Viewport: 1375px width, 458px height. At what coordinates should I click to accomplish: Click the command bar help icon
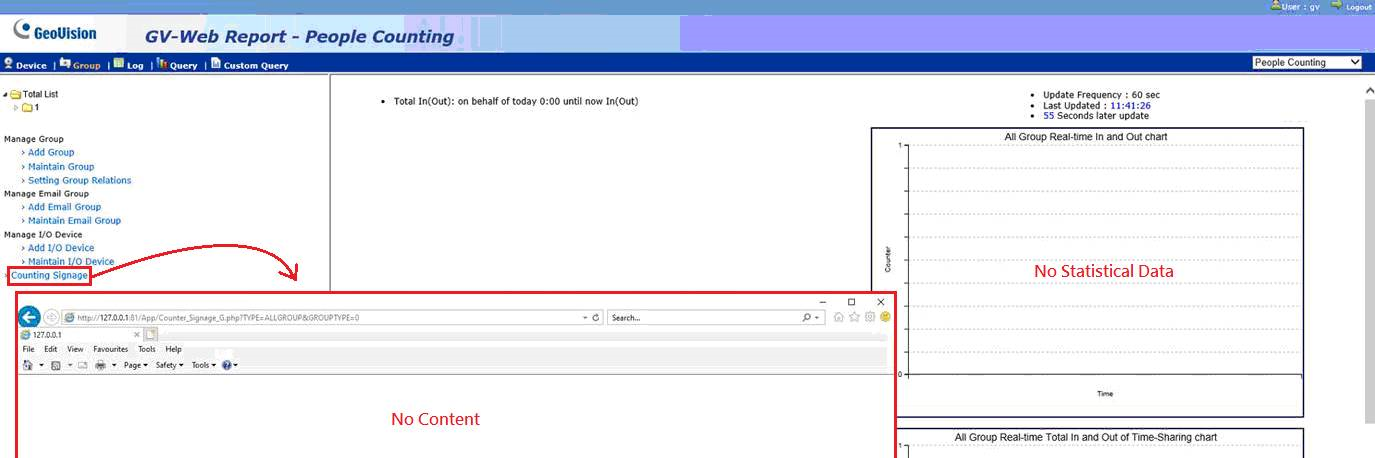[227, 365]
